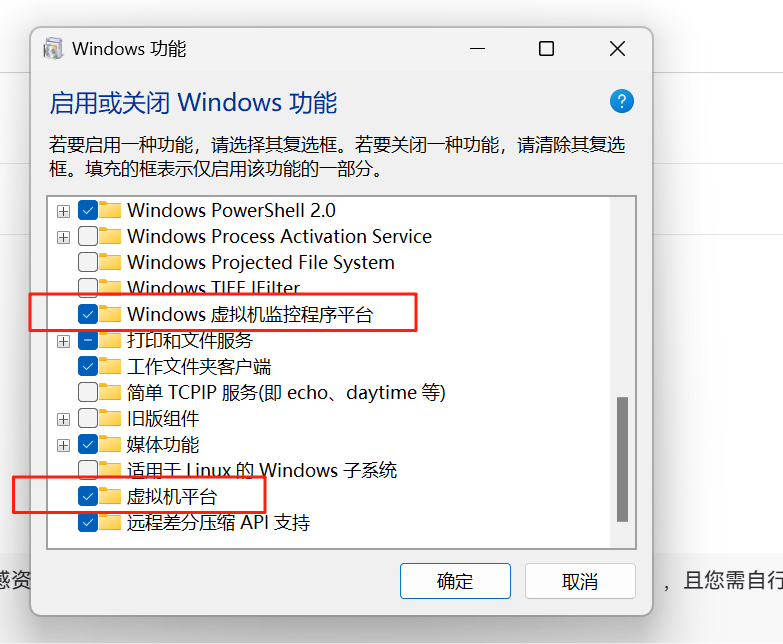Uncheck the 虚拟机平台 checkbox

click(88, 496)
